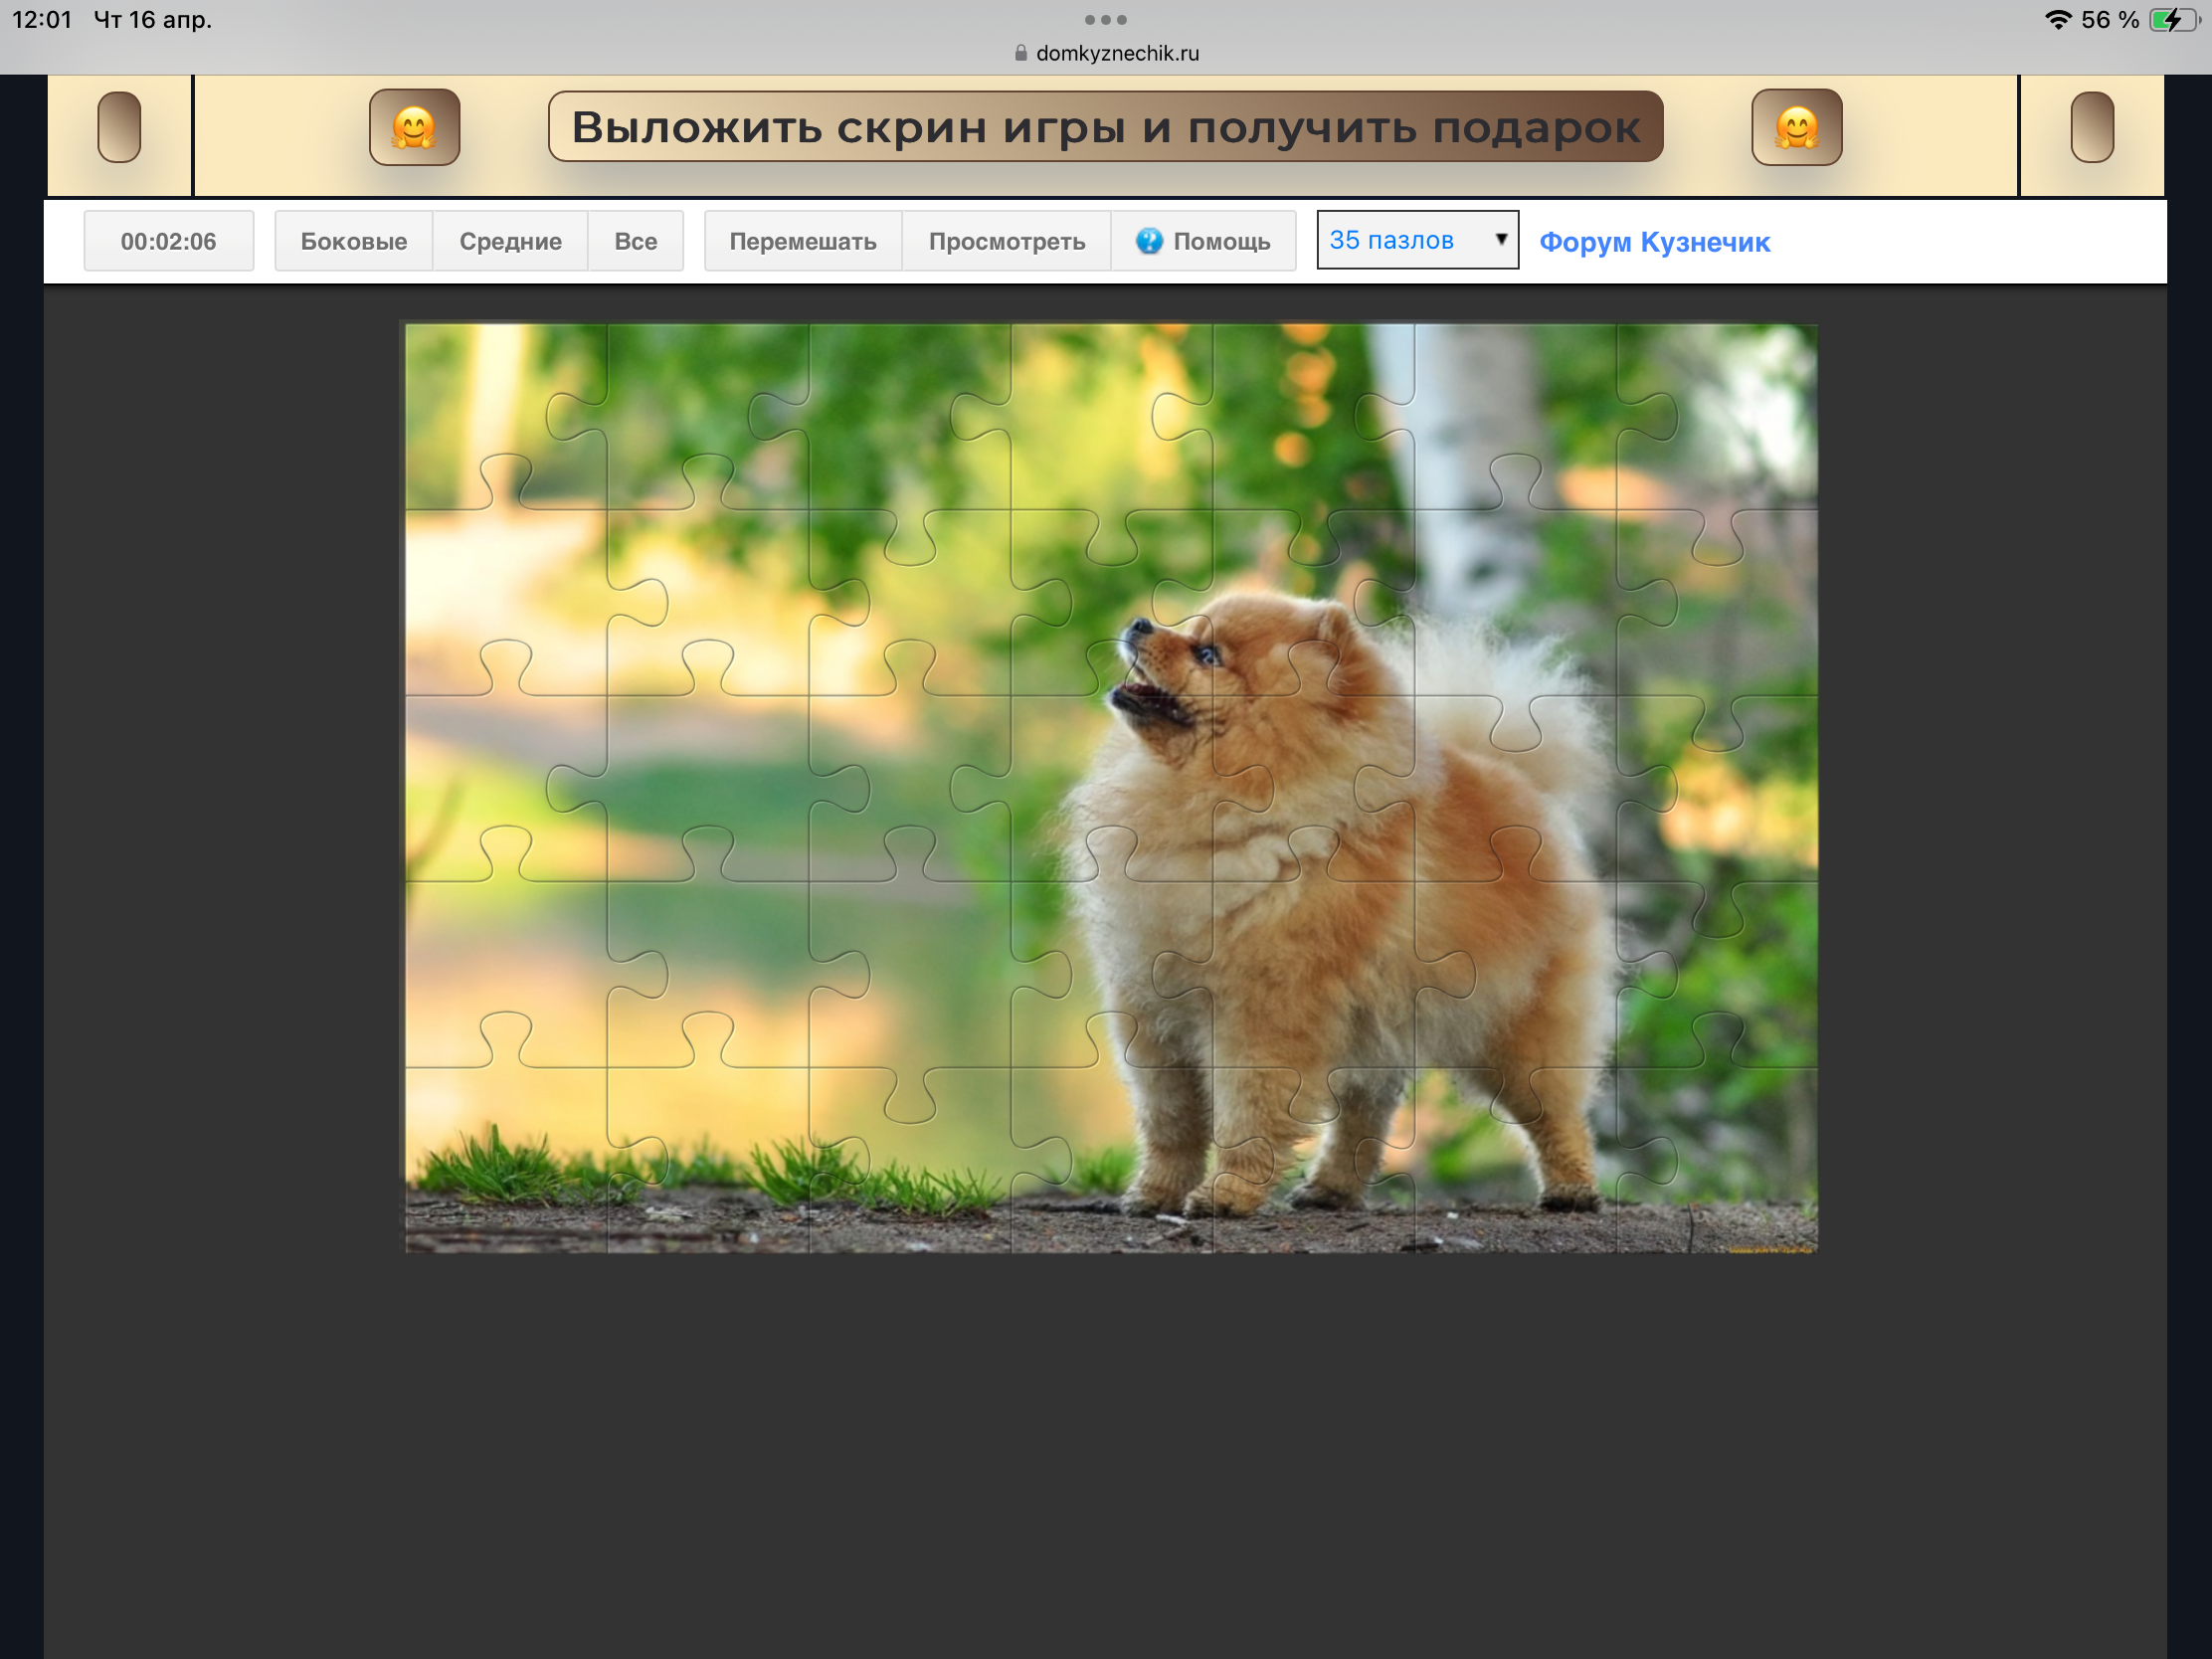The width and height of the screenshot is (2212, 1659).
Task: Open the Форум Кузнечик link
Action: tap(1654, 242)
